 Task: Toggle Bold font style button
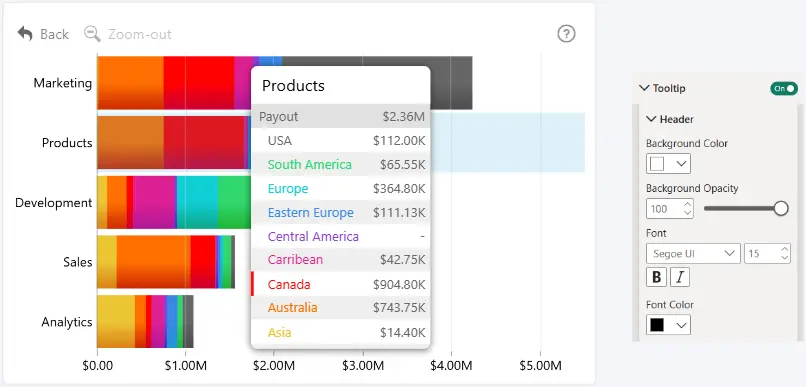(656, 277)
